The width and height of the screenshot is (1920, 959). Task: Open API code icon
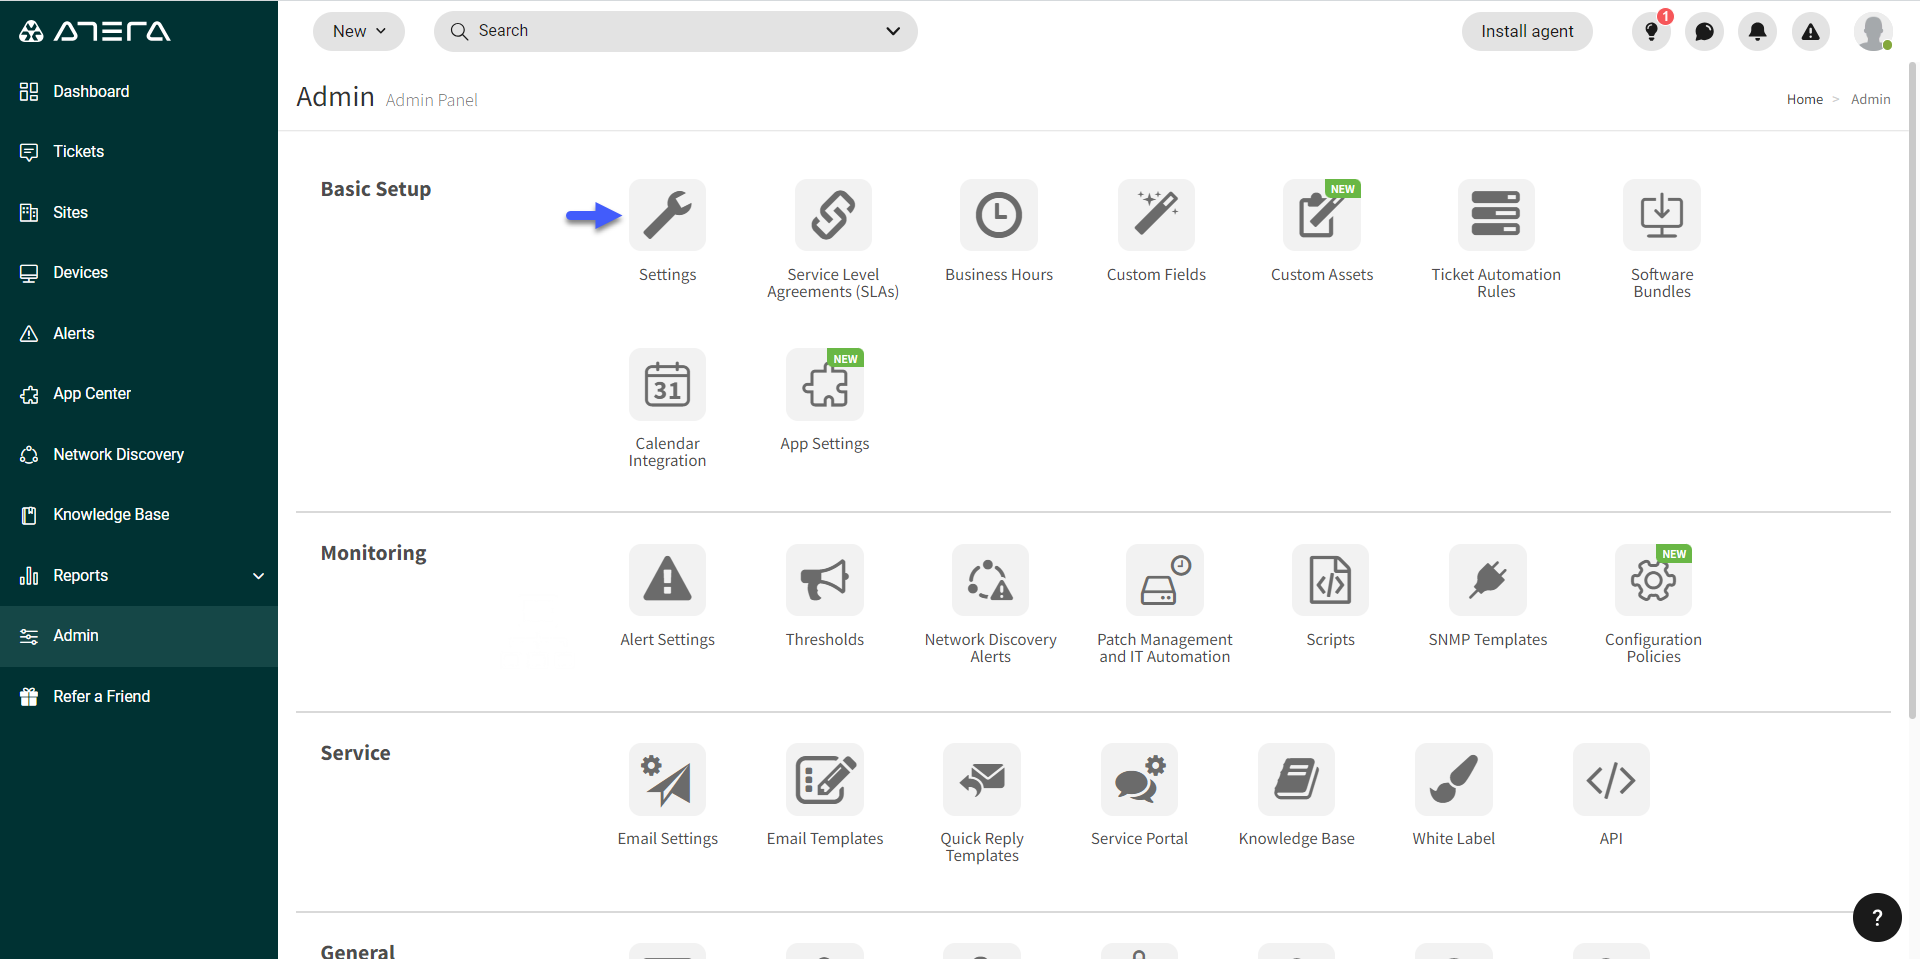pyautogui.click(x=1611, y=779)
